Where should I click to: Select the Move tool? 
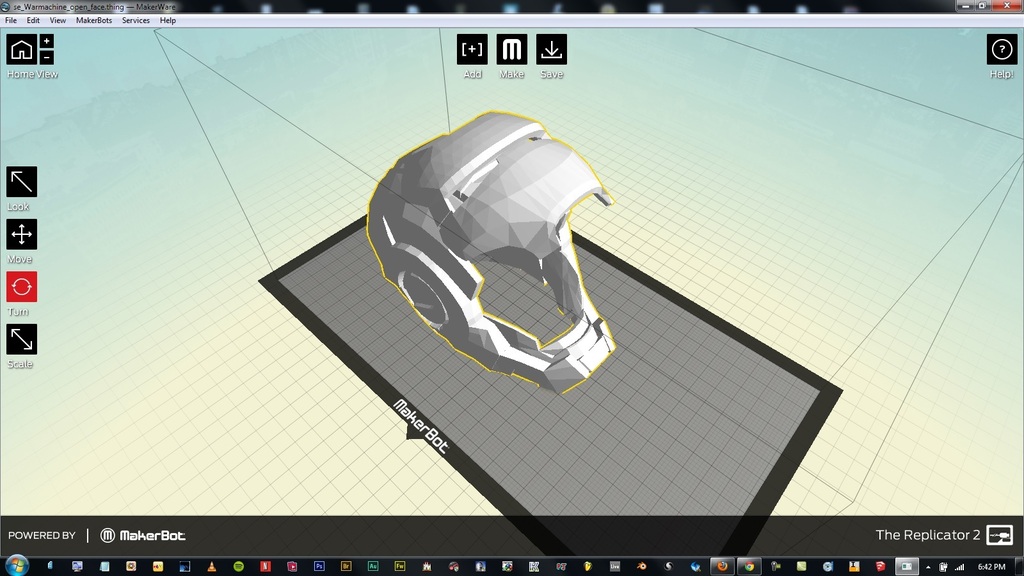pos(21,234)
